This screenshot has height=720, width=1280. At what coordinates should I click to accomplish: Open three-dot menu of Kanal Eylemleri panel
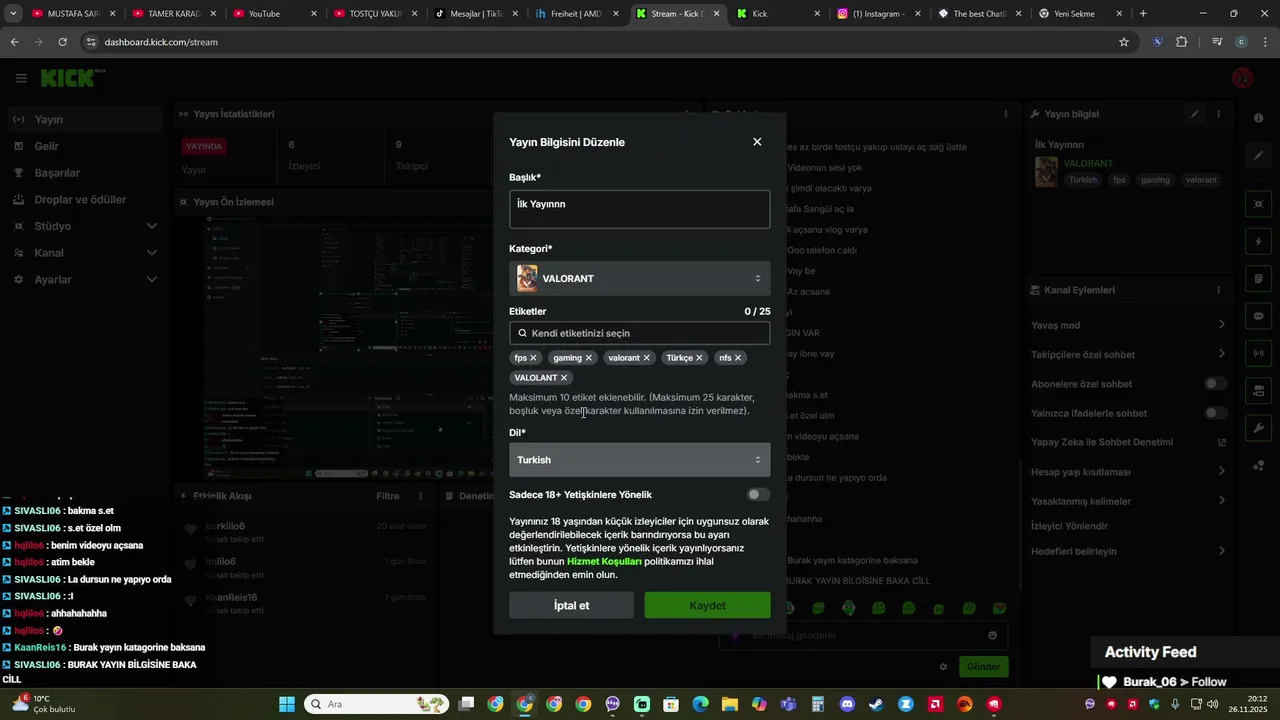(1218, 290)
